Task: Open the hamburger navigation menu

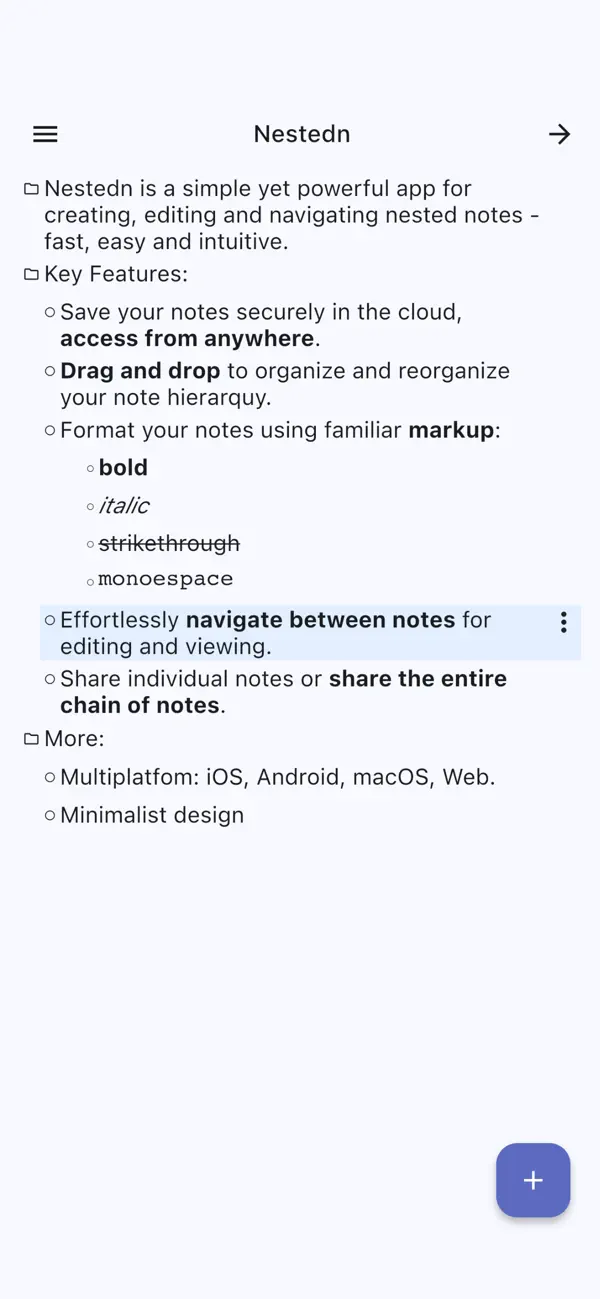Action: 44,133
